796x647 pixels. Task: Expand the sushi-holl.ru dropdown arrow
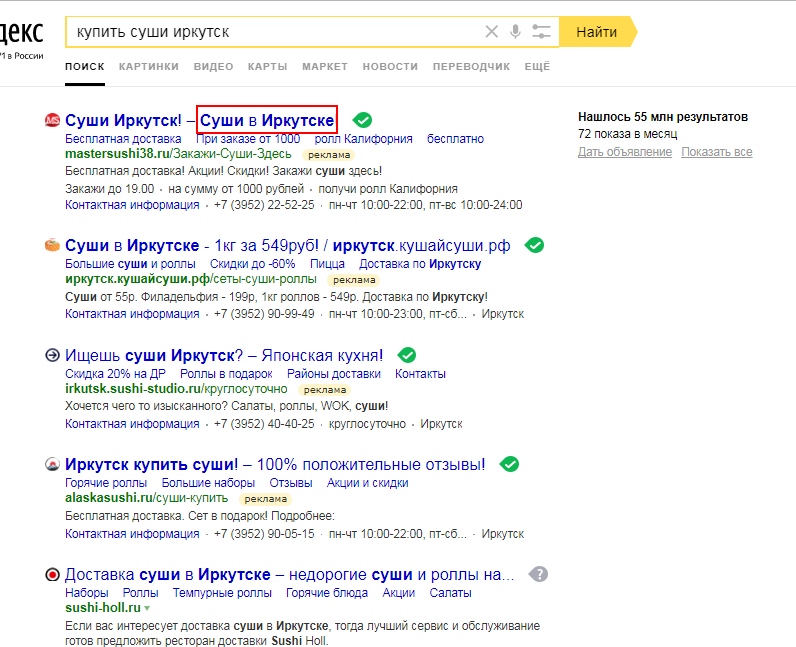click(x=147, y=608)
